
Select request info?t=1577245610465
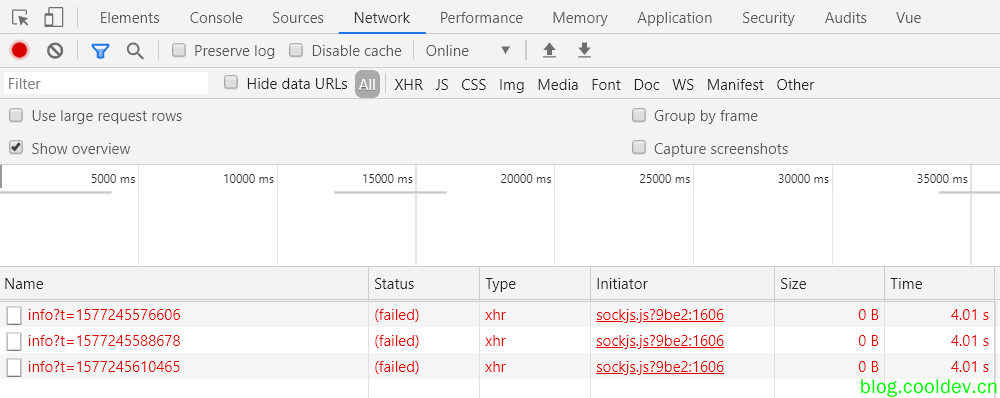coord(104,367)
